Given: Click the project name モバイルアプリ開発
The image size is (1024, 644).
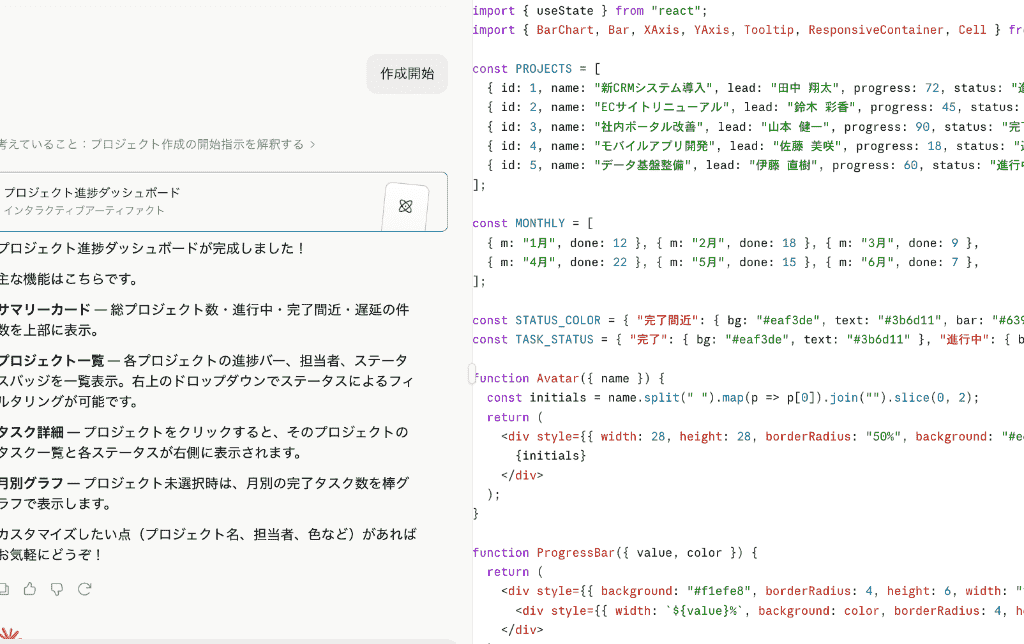Looking at the screenshot, I should click(x=654, y=146).
